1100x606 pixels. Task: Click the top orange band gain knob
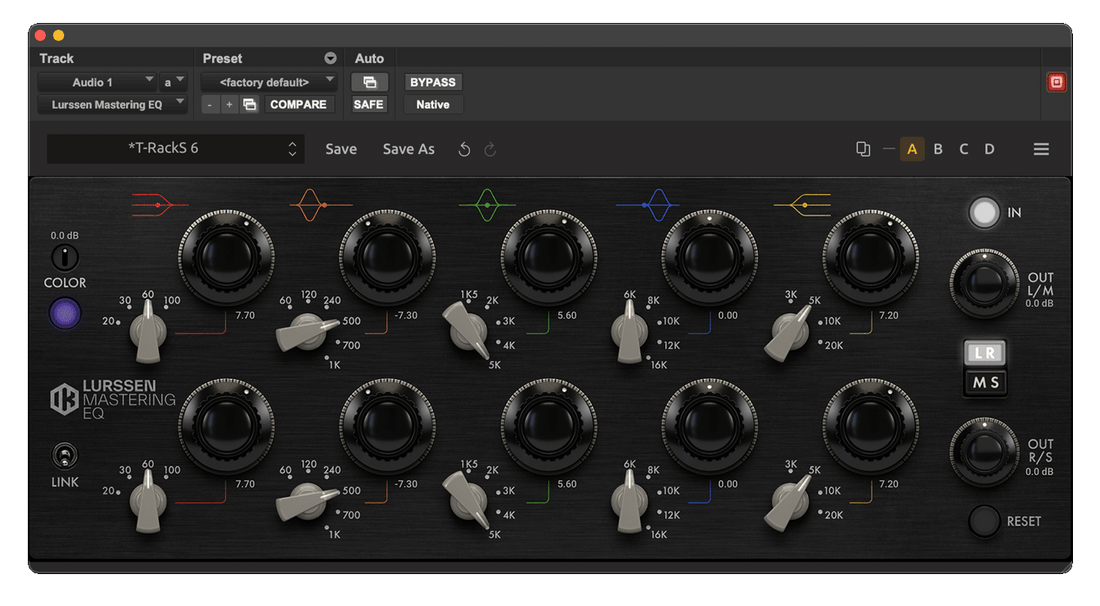point(387,257)
